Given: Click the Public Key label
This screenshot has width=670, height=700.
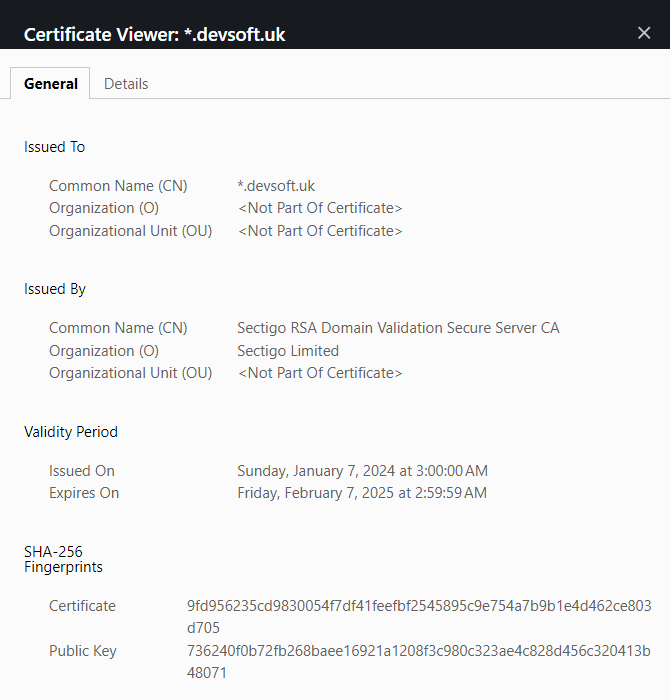Looking at the screenshot, I should coord(83,651).
